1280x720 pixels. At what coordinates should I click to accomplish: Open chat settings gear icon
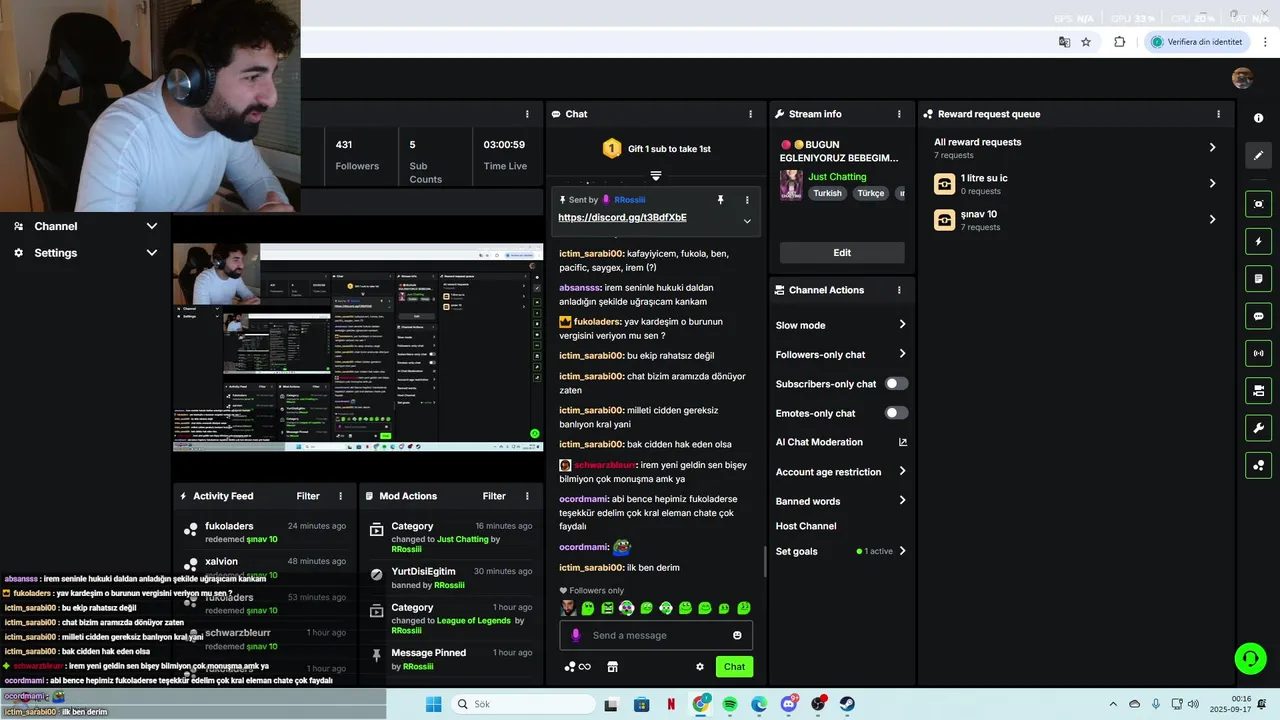click(700, 667)
